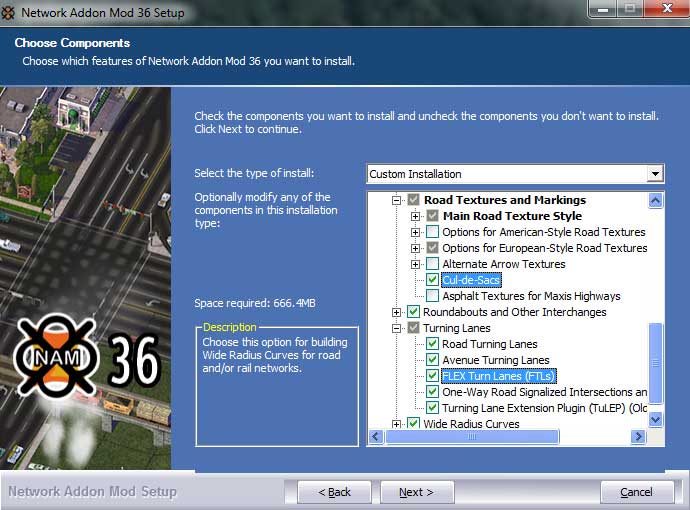Select Roundabouts and Other Interchanges label
690x510 pixels.
coord(514,312)
